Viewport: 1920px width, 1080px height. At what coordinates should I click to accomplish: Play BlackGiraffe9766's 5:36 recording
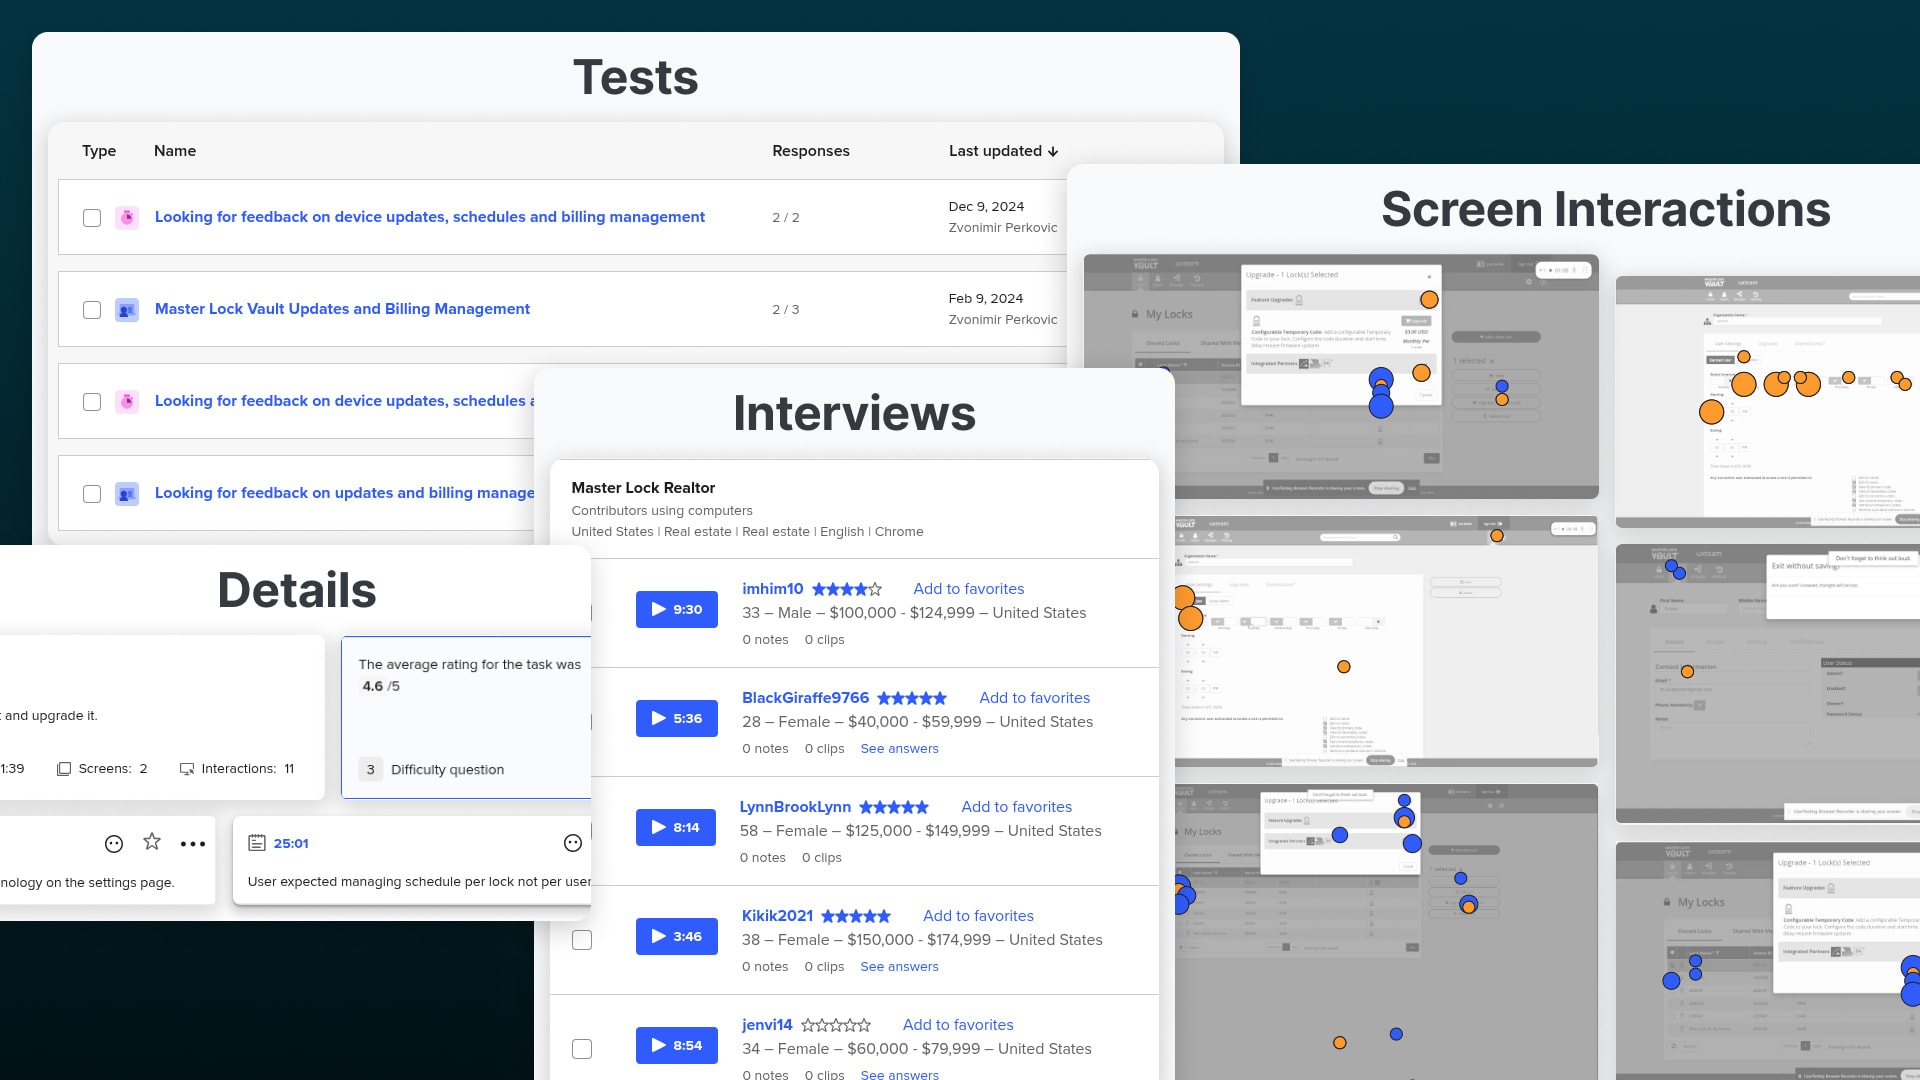[x=677, y=718]
